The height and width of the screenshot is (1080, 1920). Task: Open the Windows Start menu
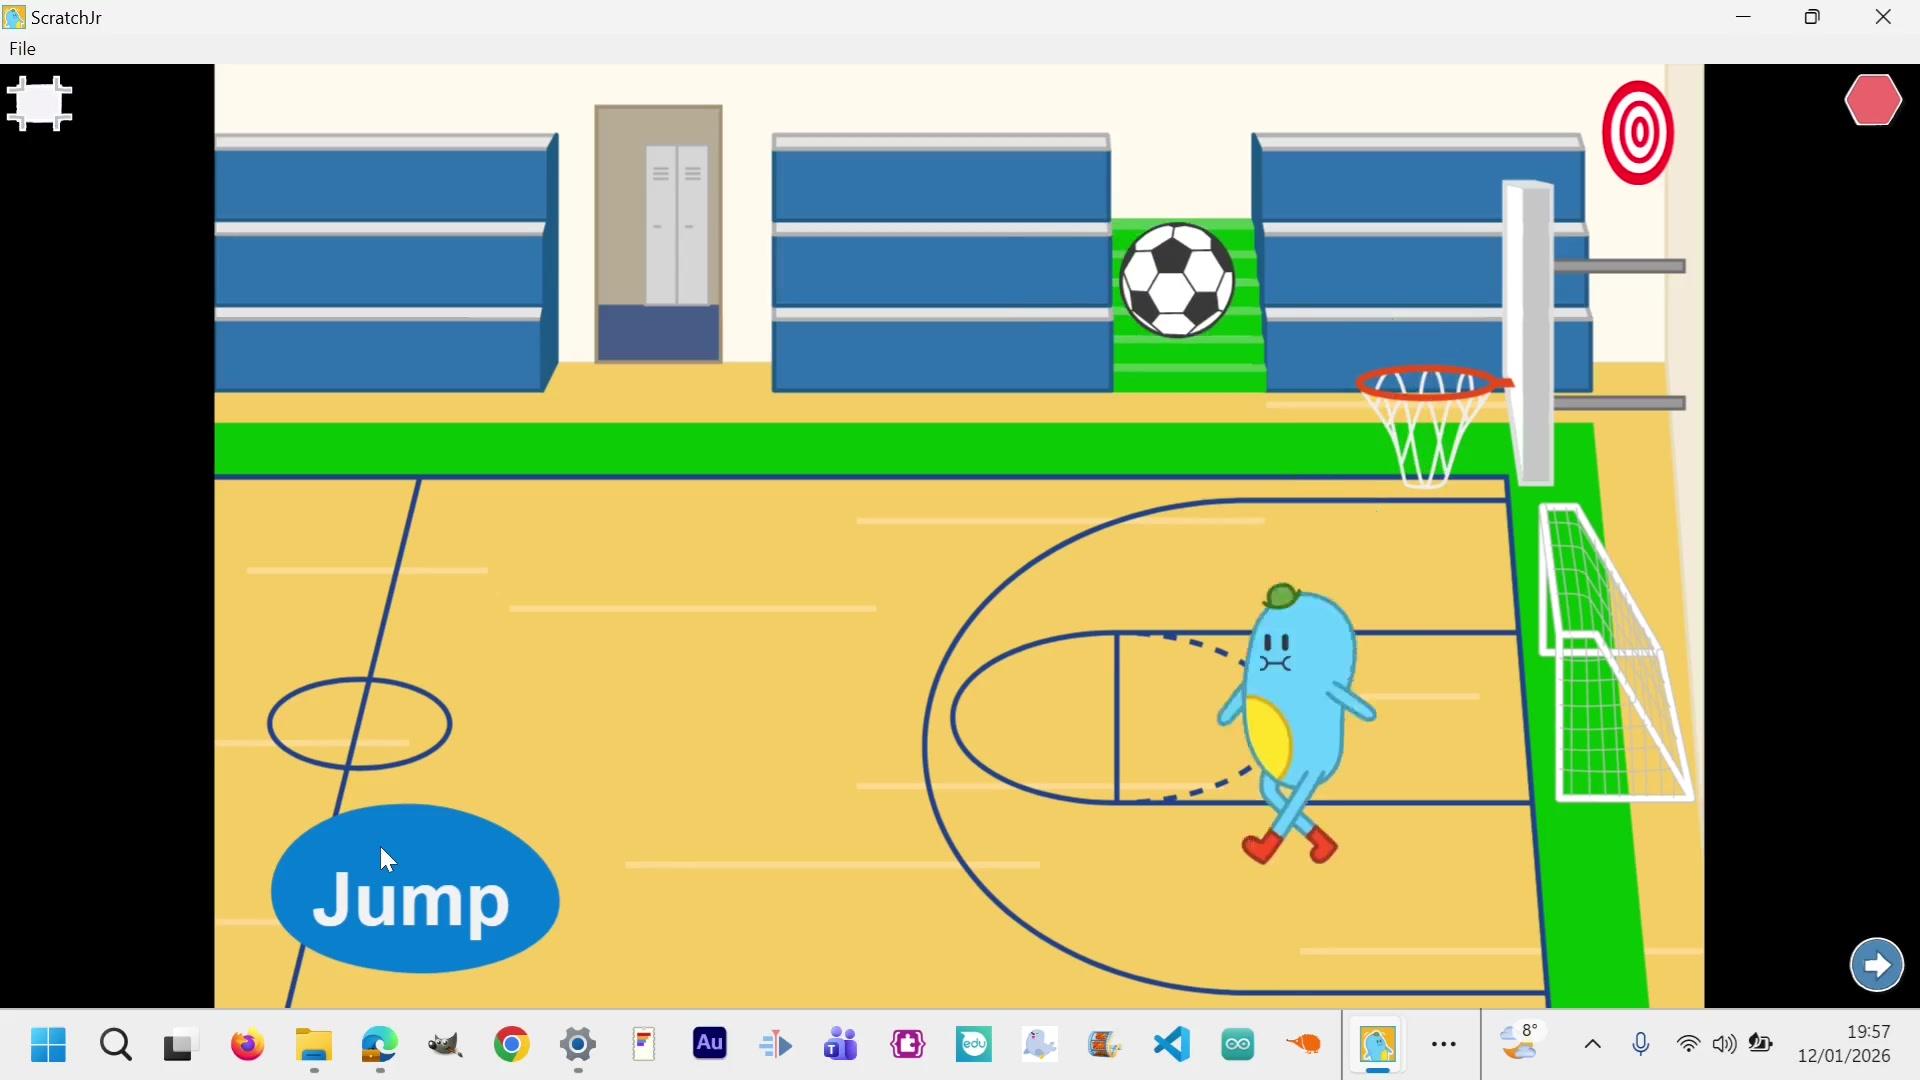[x=48, y=1045]
